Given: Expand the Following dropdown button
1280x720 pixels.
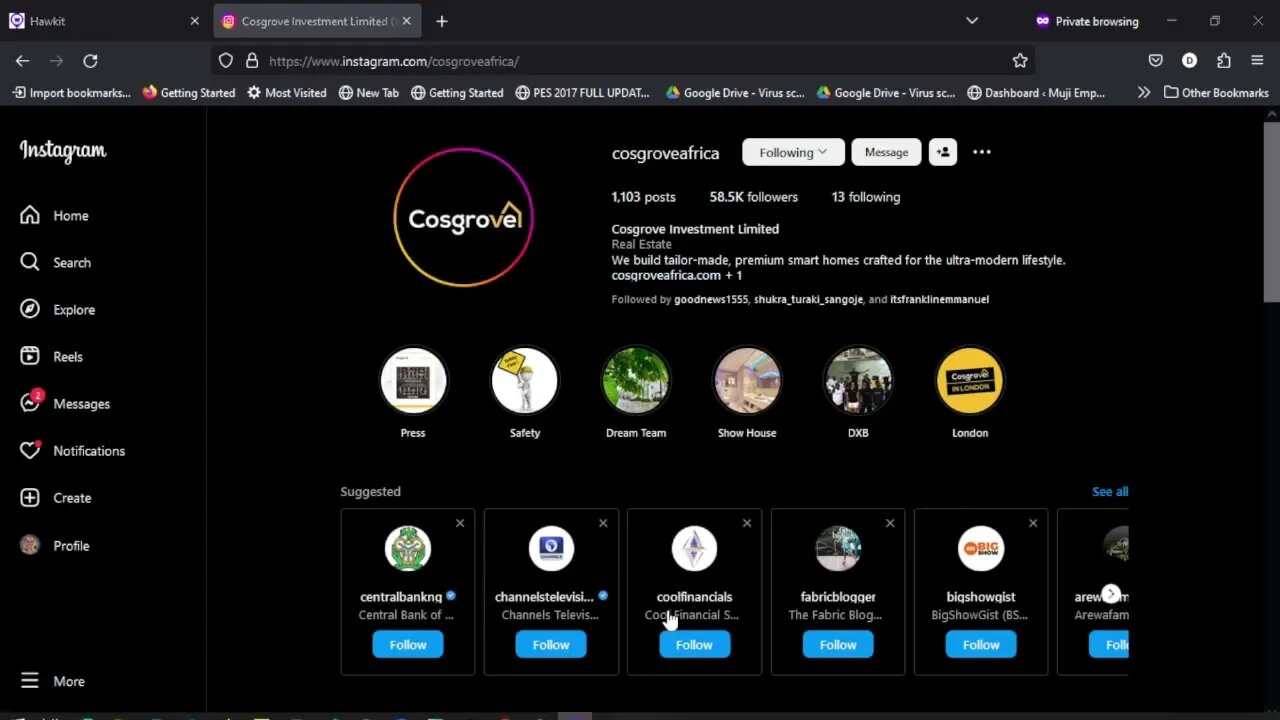Looking at the screenshot, I should (793, 152).
